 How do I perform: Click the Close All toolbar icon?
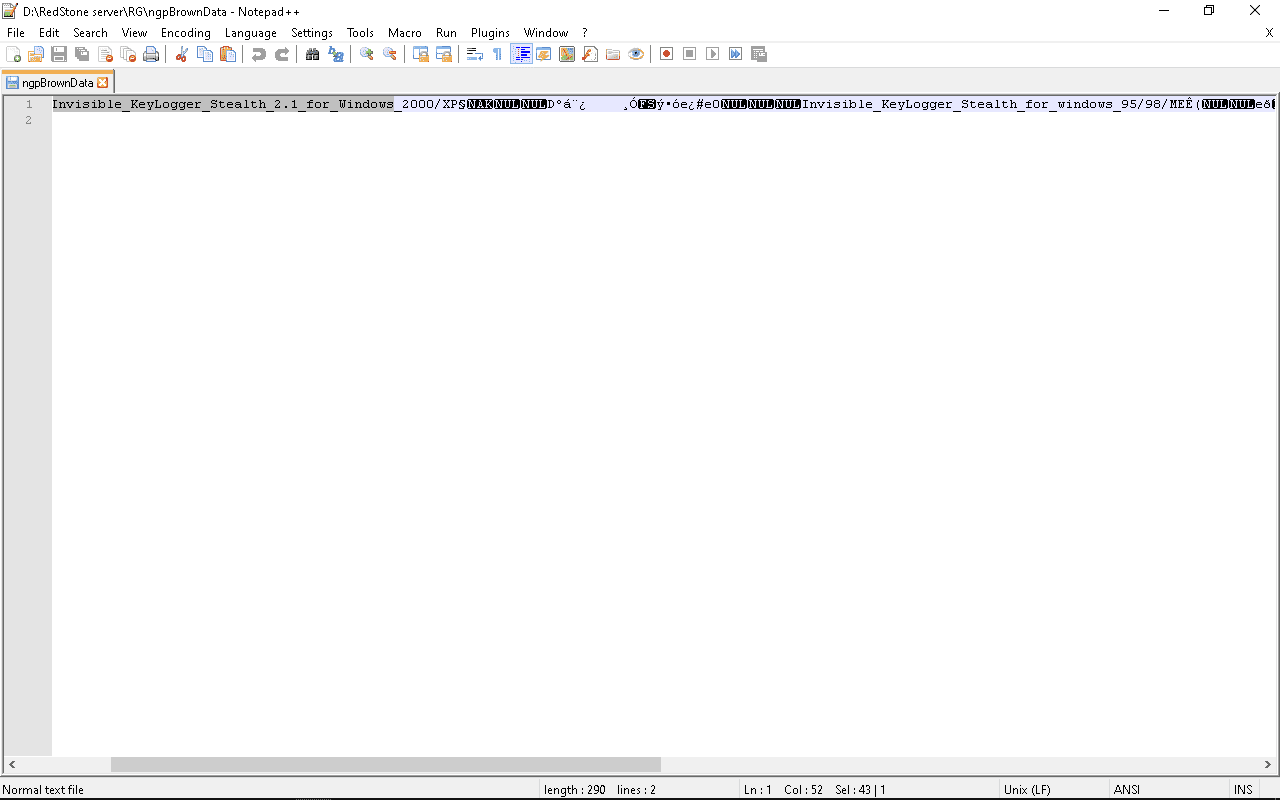point(128,54)
